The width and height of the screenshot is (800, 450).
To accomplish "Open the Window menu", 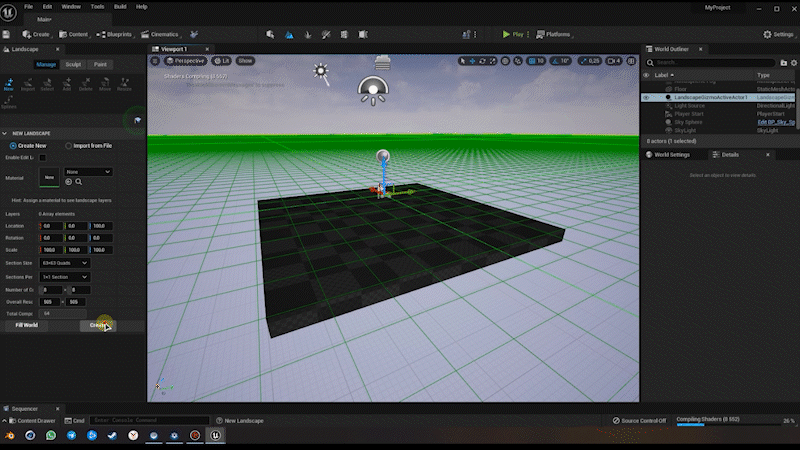I will click(x=71, y=7).
